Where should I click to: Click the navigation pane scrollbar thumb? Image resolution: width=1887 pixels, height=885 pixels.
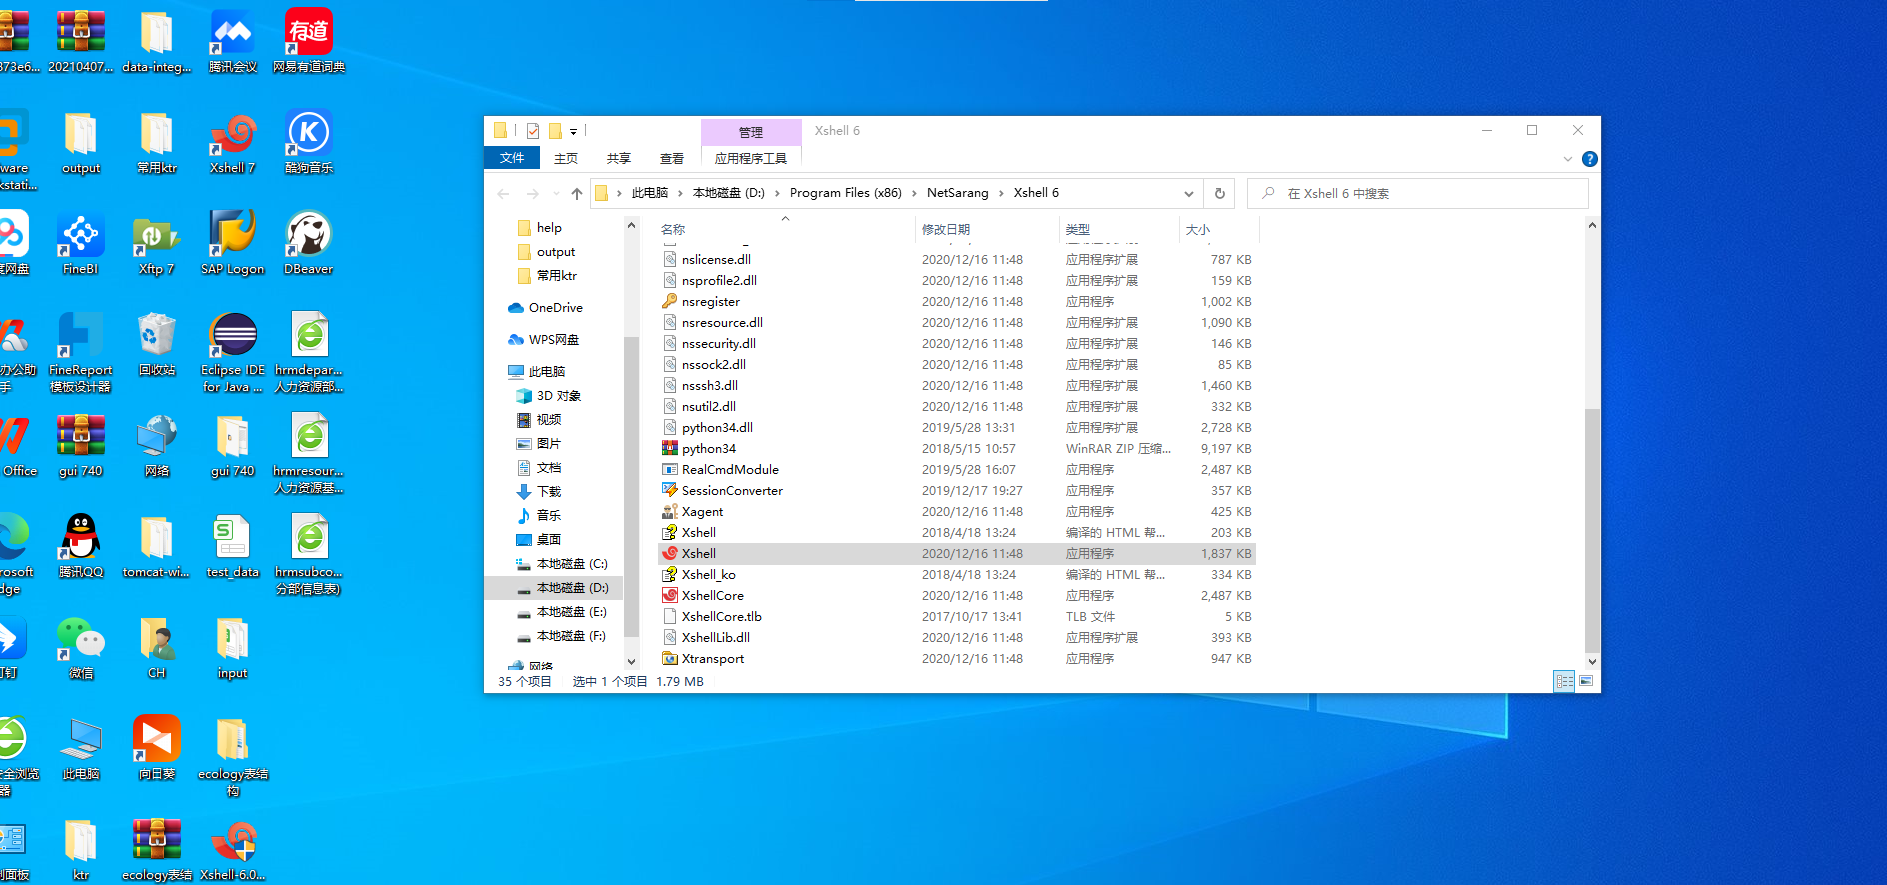click(631, 487)
